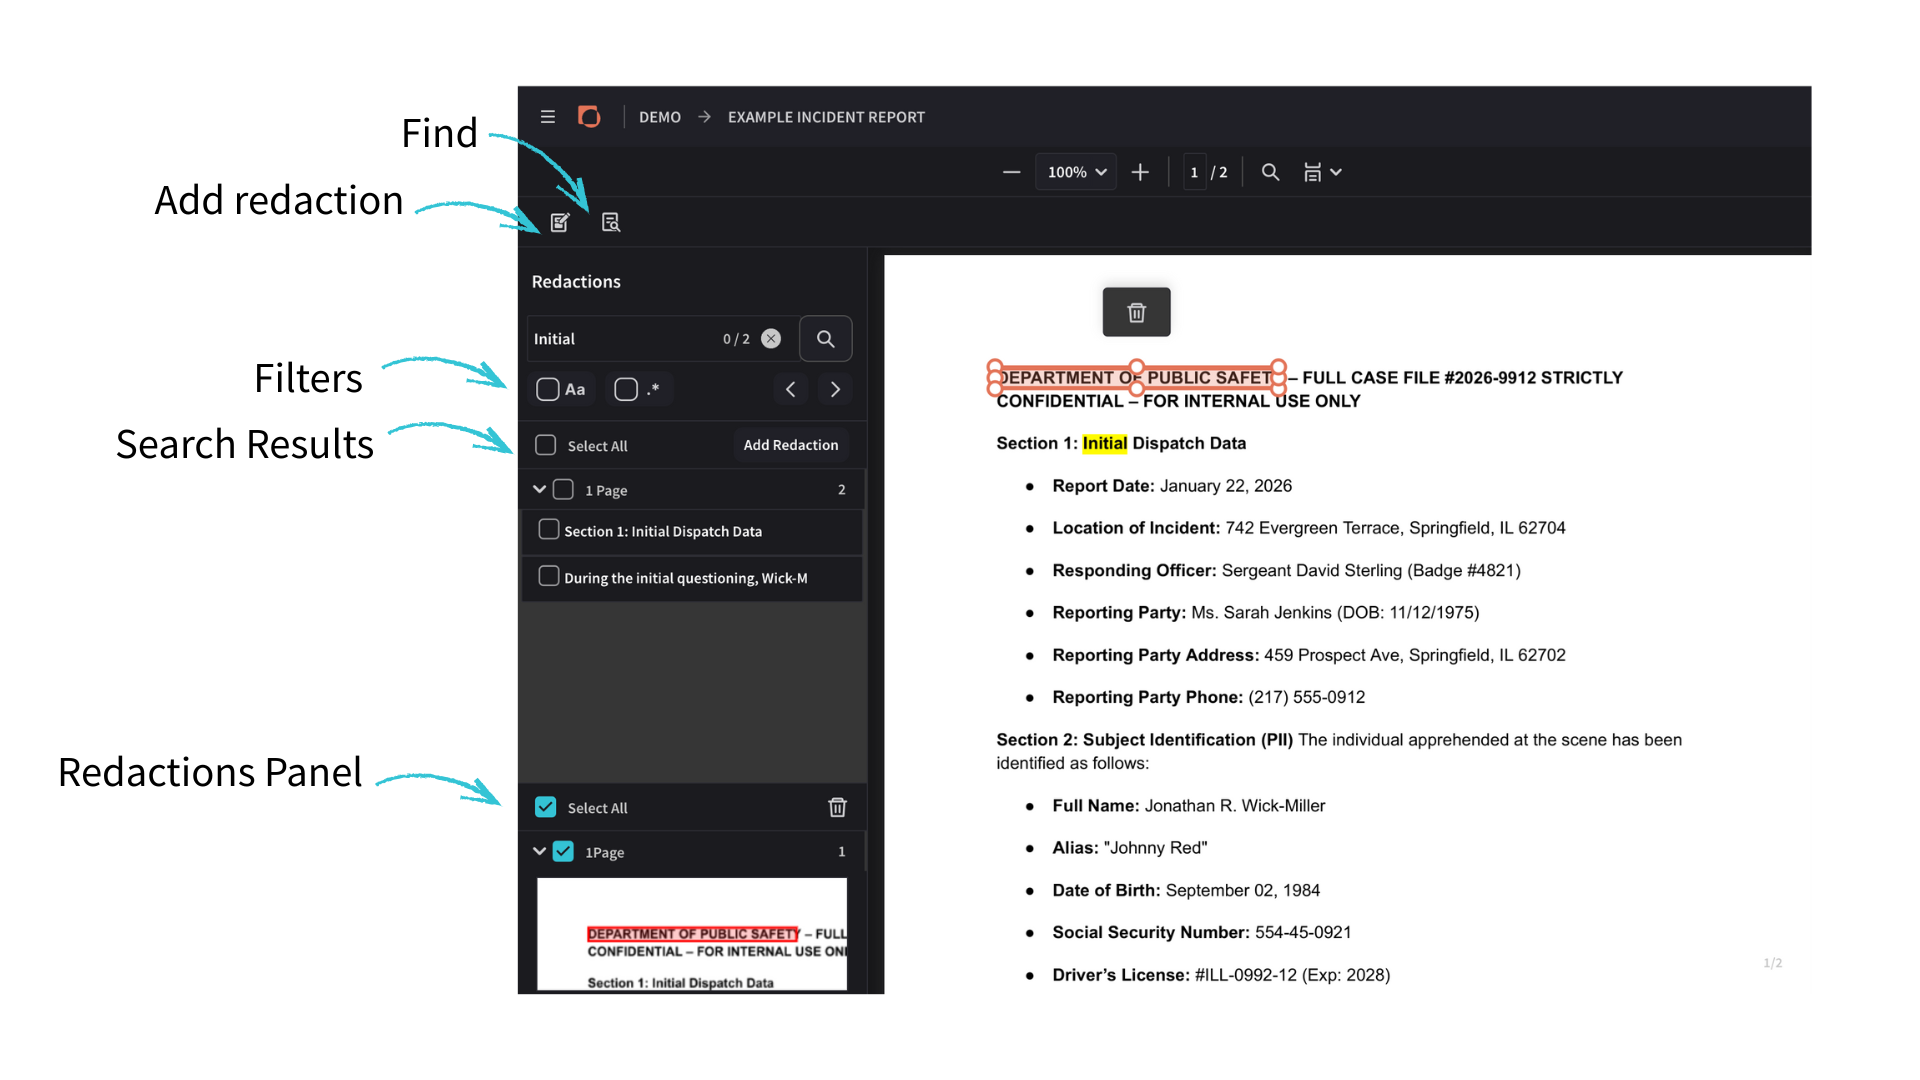Check Section 1: Initial Dispatch Data result
This screenshot has width=1920, height=1080.
(x=548, y=530)
